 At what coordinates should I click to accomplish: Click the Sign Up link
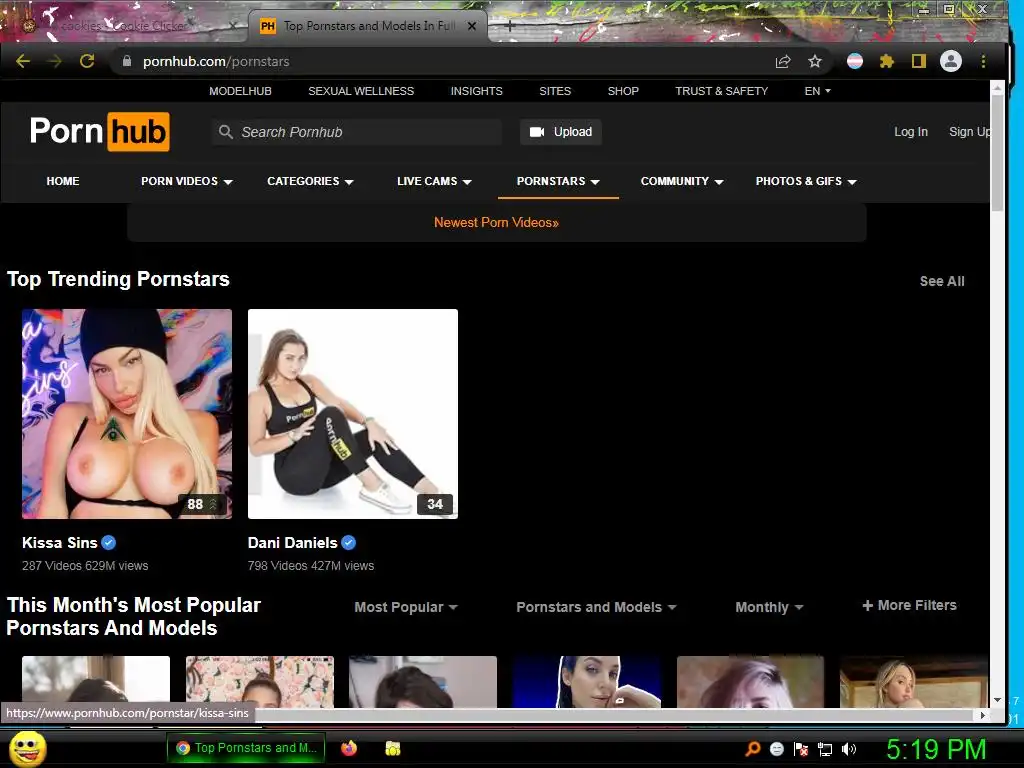[970, 132]
